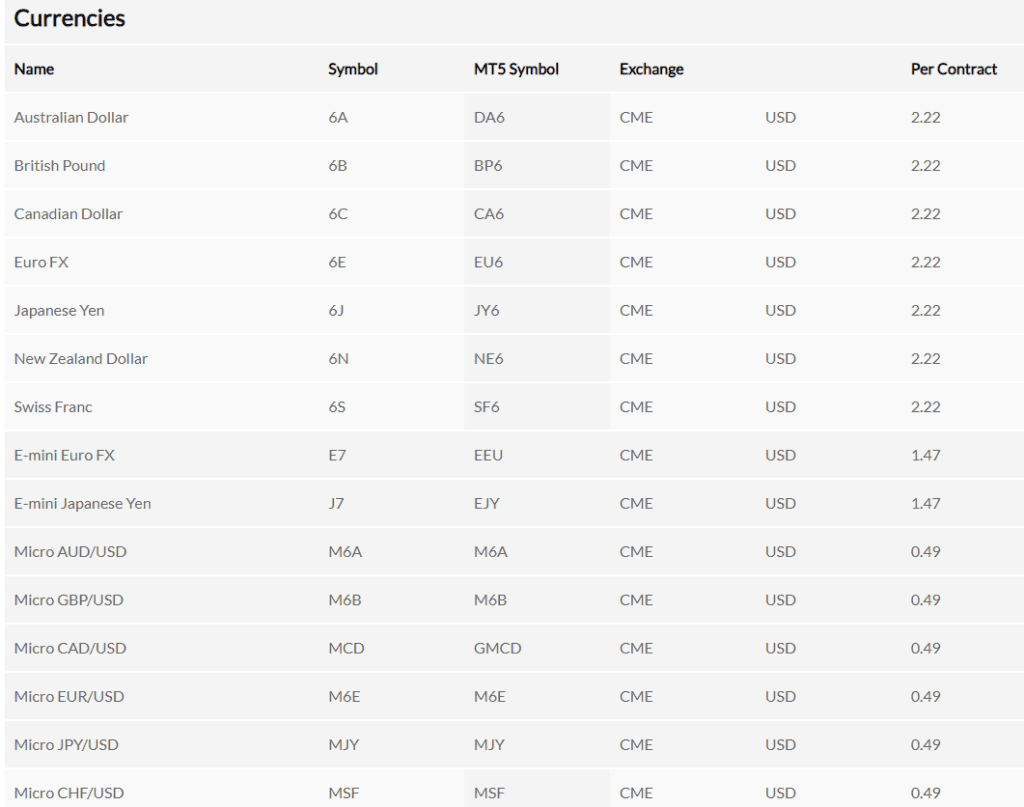The width and height of the screenshot is (1024, 807).
Task: Click New Zealand Dollar row name
Action: [81, 358]
